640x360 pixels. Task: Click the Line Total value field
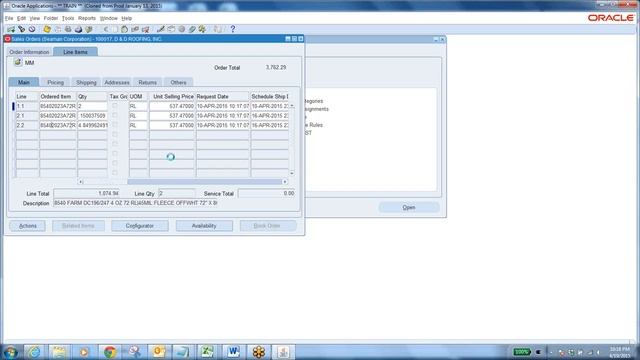(x=87, y=193)
